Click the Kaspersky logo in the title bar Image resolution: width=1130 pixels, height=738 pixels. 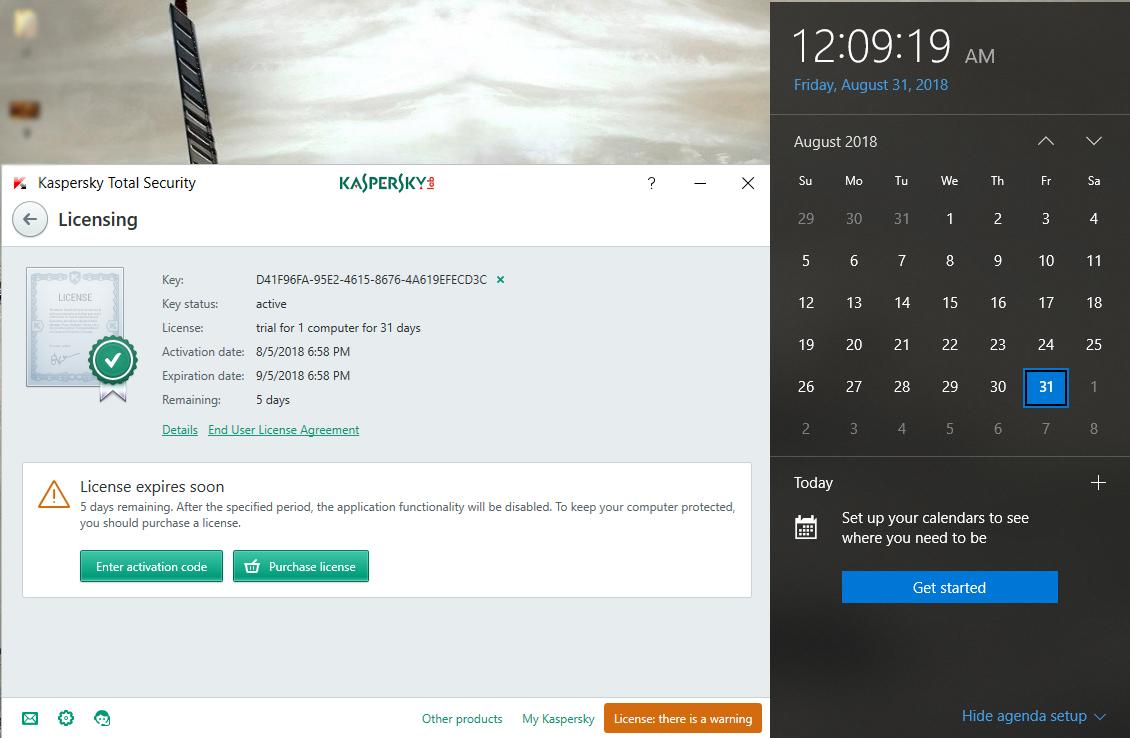pyautogui.click(x=386, y=183)
